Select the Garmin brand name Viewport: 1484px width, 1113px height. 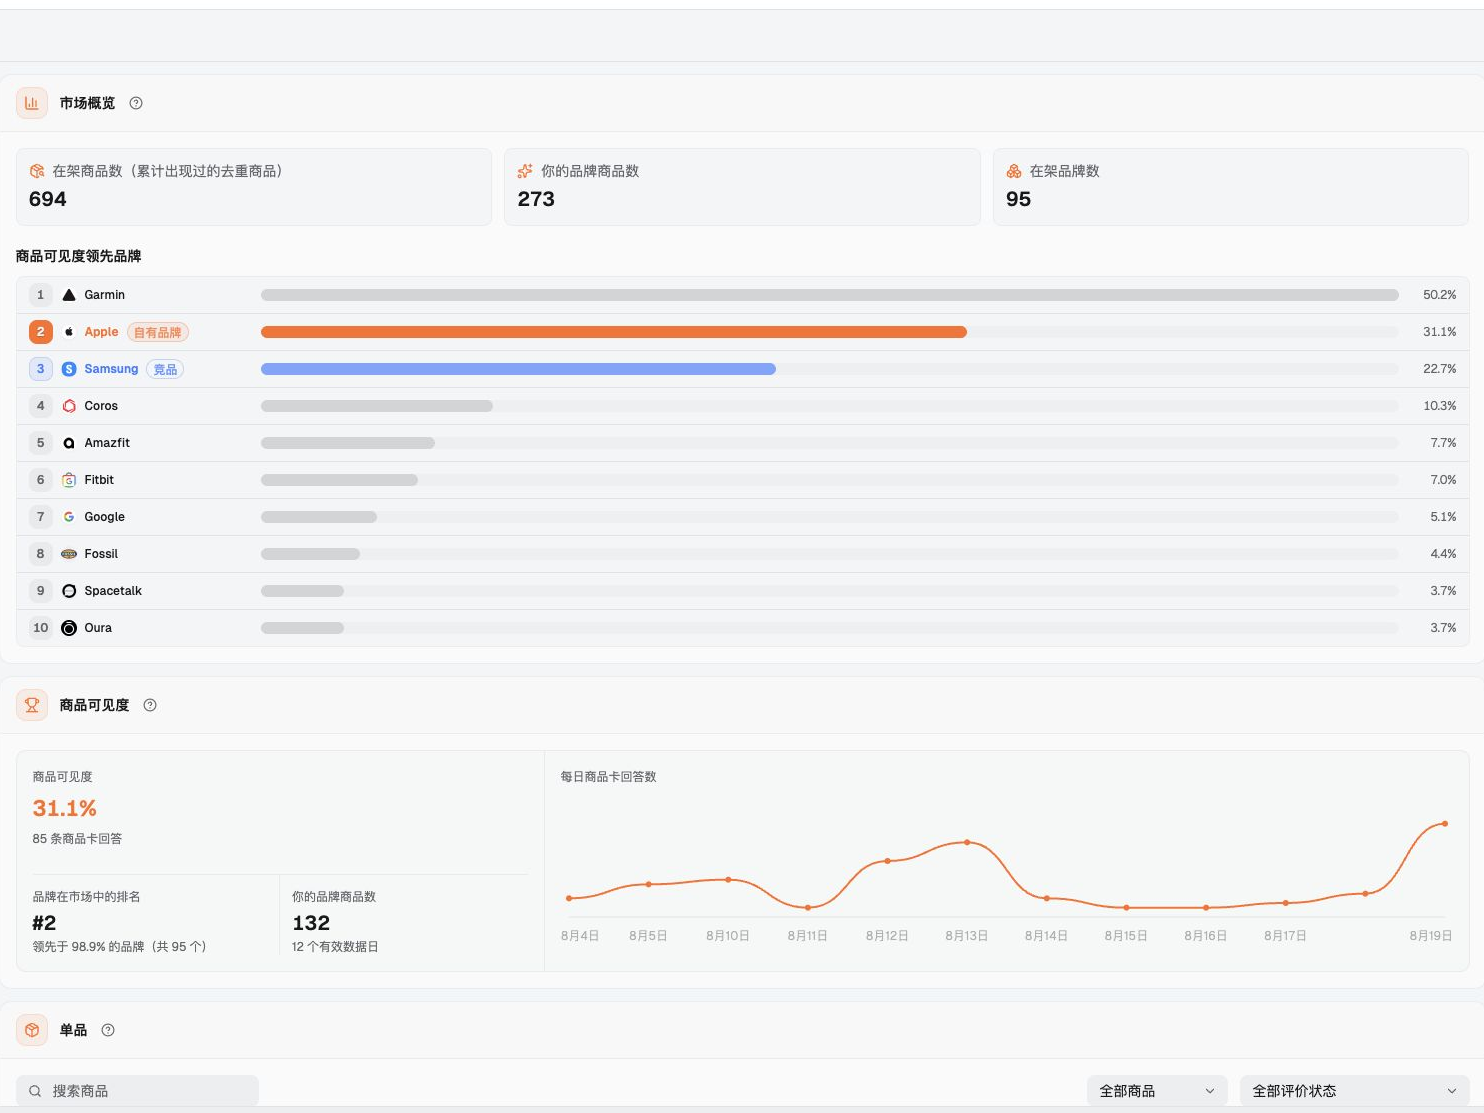105,295
